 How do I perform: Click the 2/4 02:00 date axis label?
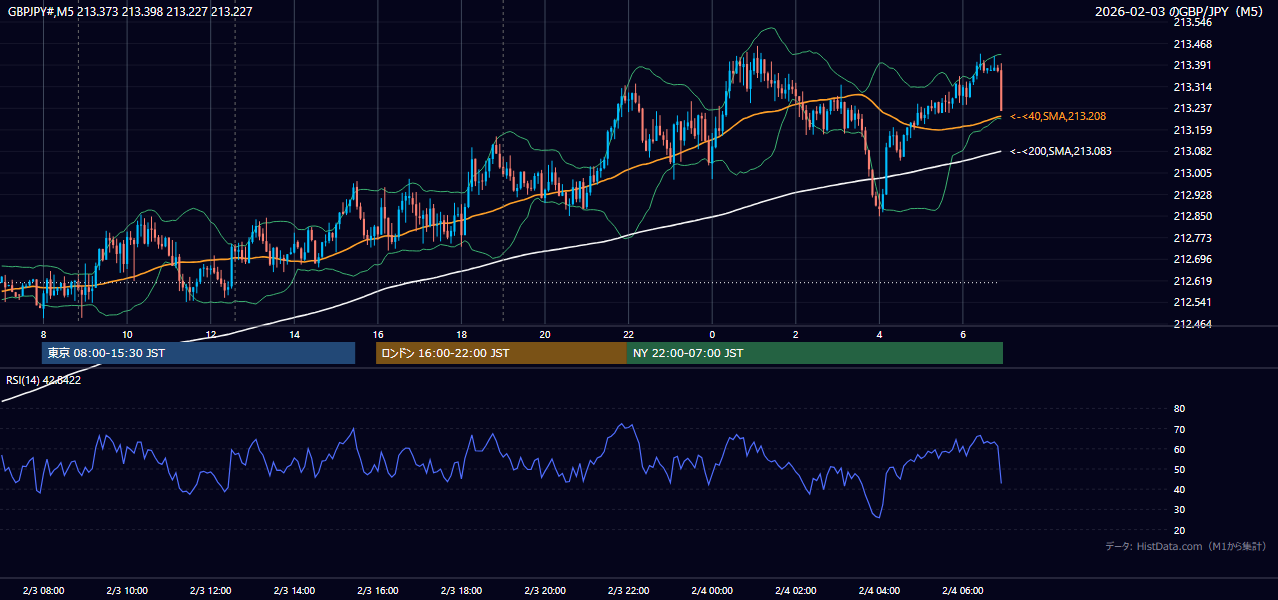tap(796, 591)
